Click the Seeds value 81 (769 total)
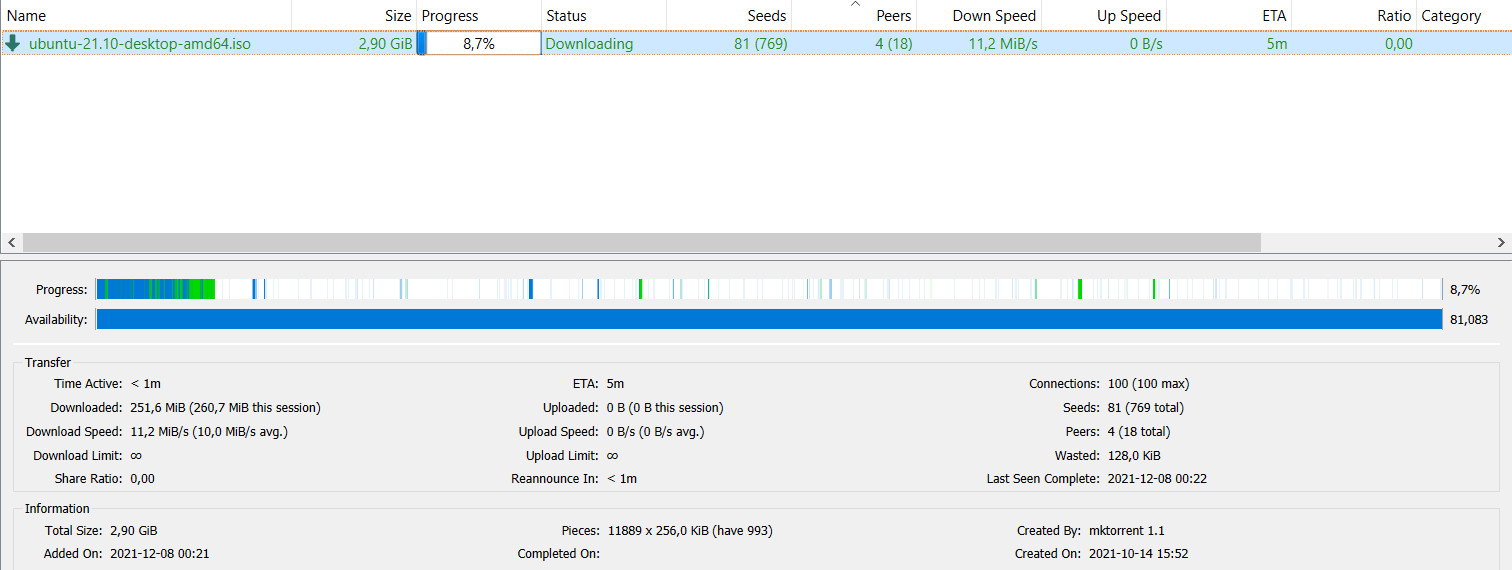This screenshot has height=570, width=1512. (1146, 408)
